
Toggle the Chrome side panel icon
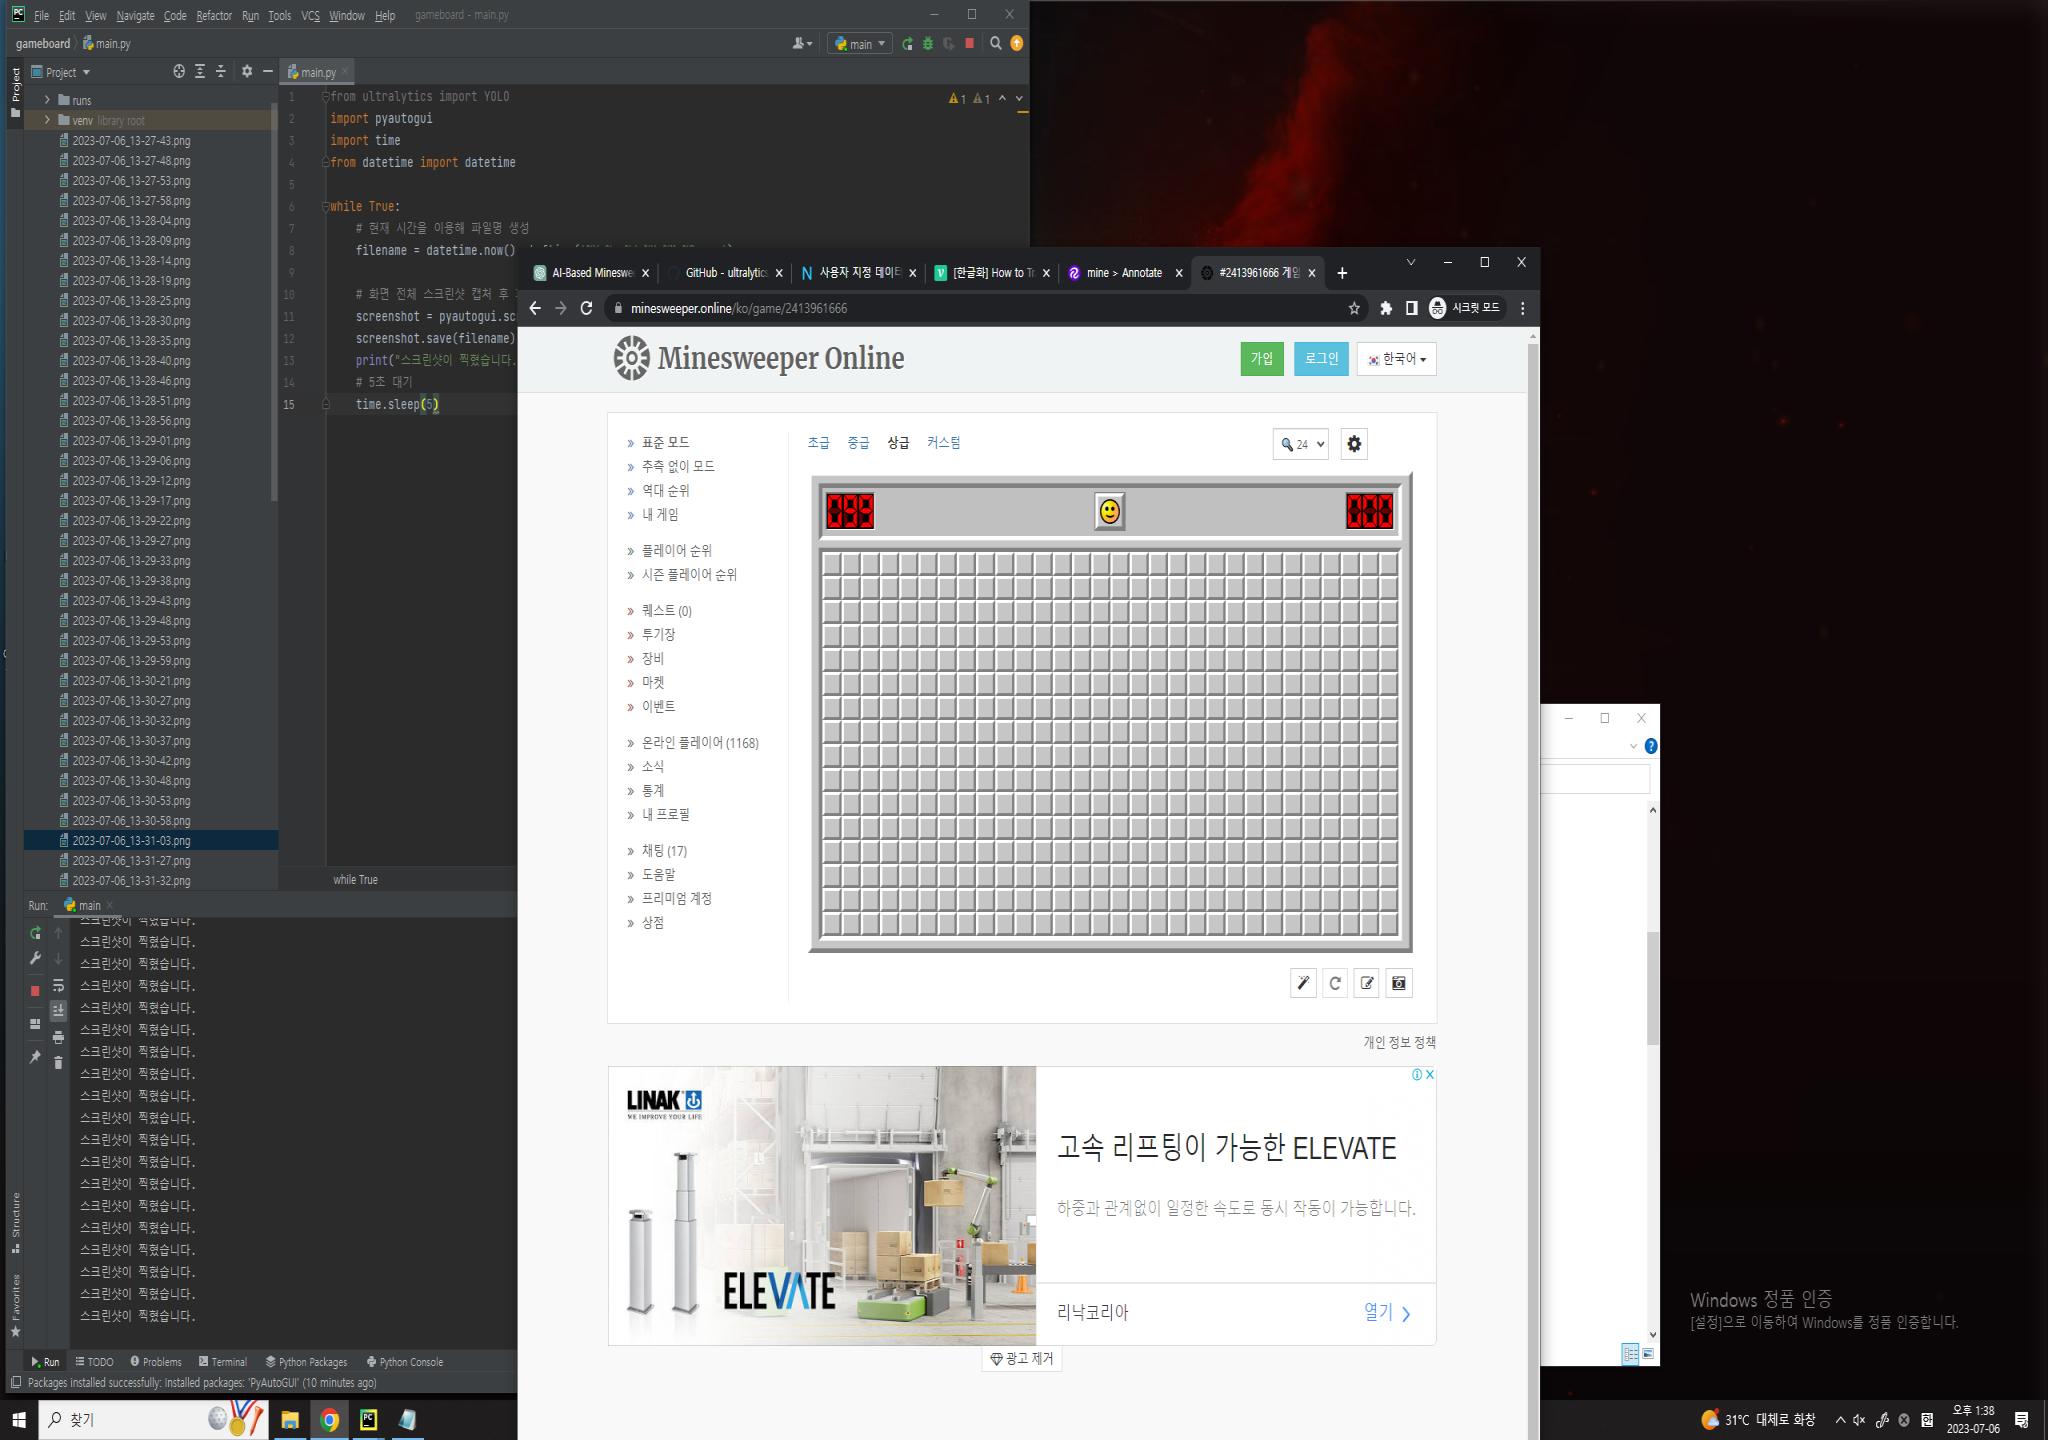coord(1411,308)
